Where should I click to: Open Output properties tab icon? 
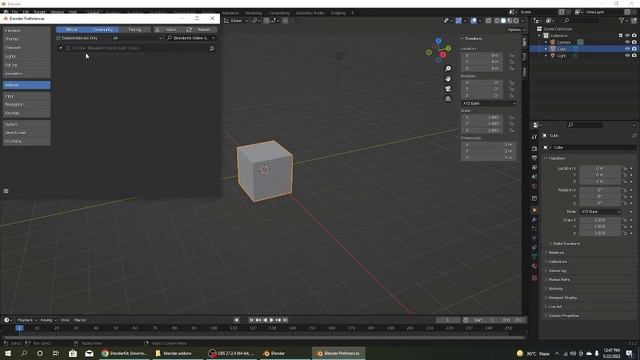[x=534, y=158]
